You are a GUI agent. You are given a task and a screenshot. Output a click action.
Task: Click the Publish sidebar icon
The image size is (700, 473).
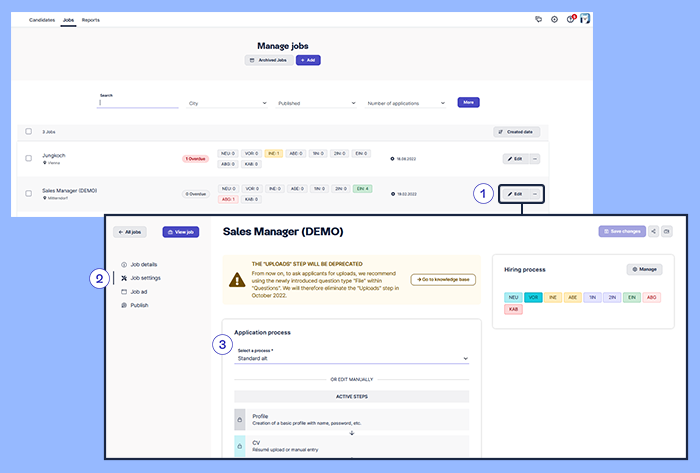click(124, 305)
